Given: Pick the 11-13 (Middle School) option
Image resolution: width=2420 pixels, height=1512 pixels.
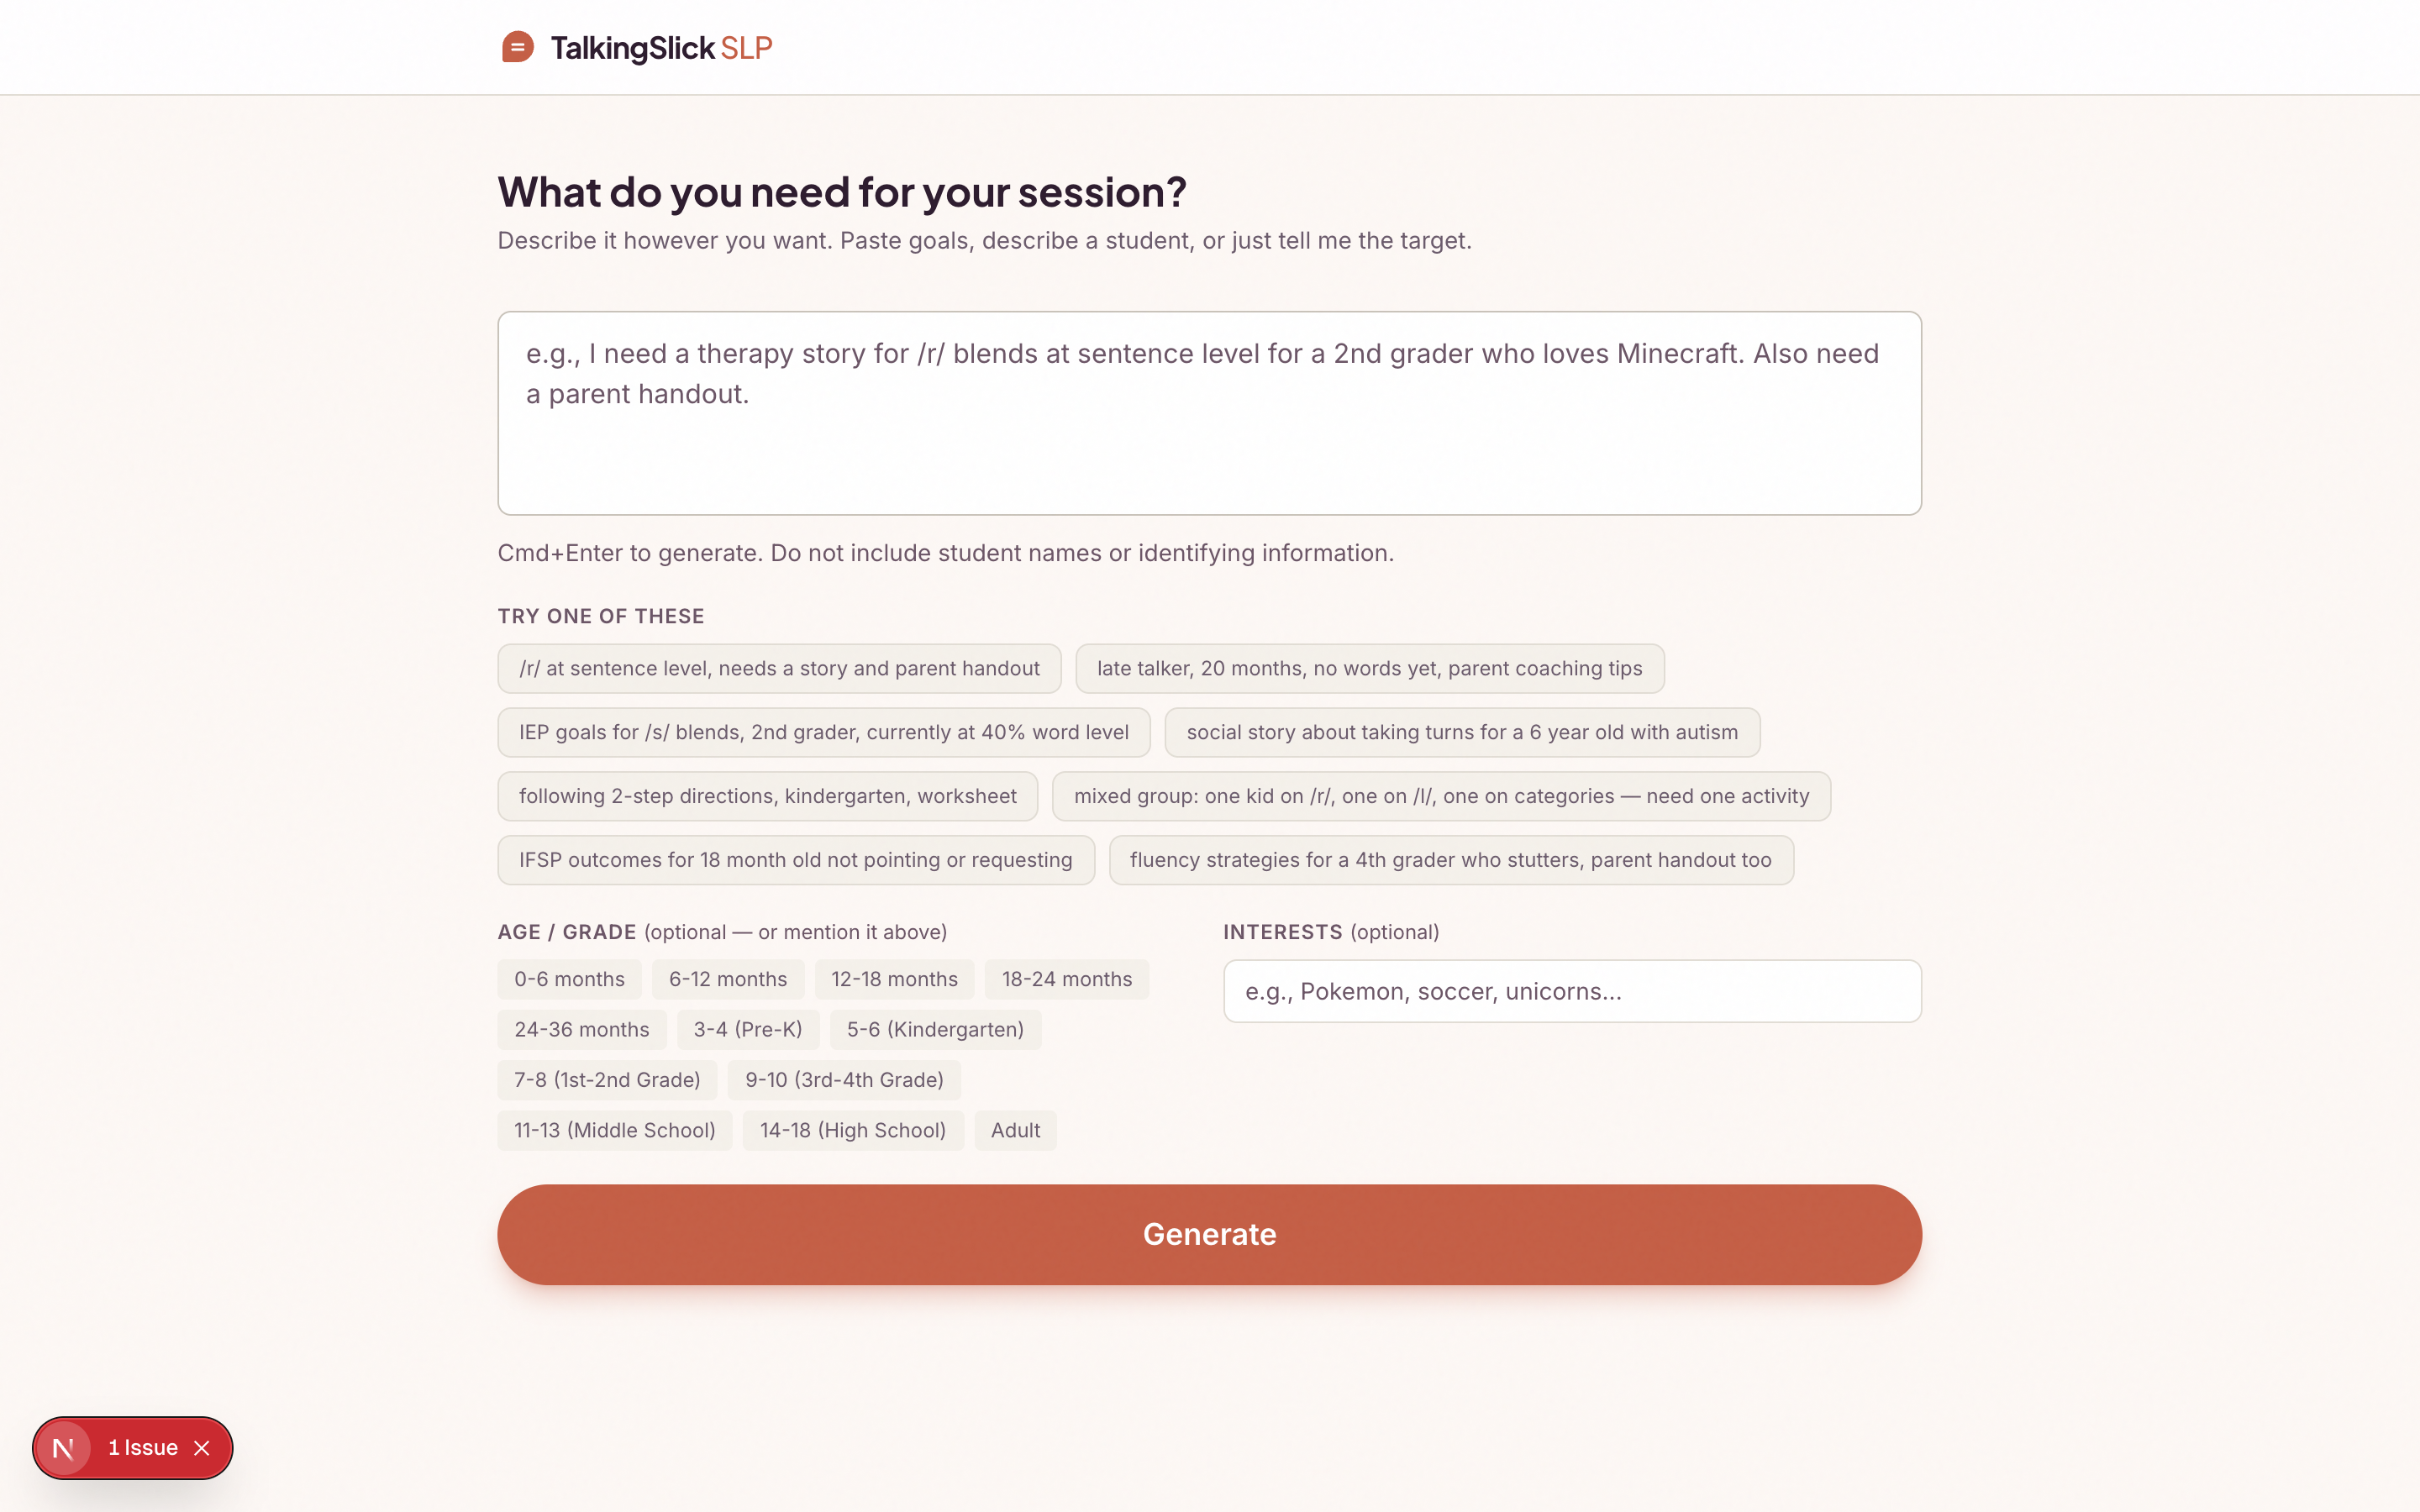Looking at the screenshot, I should pyautogui.click(x=614, y=1130).
